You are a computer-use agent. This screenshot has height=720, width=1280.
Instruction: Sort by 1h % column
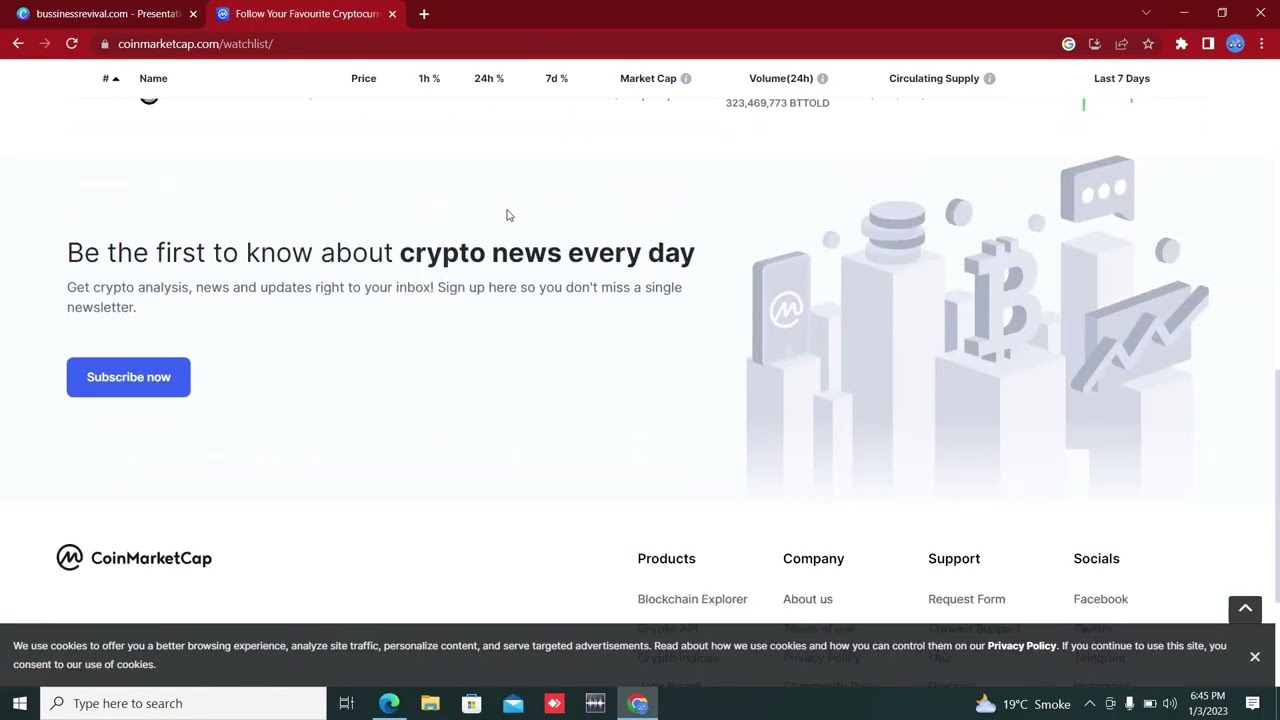[429, 78]
